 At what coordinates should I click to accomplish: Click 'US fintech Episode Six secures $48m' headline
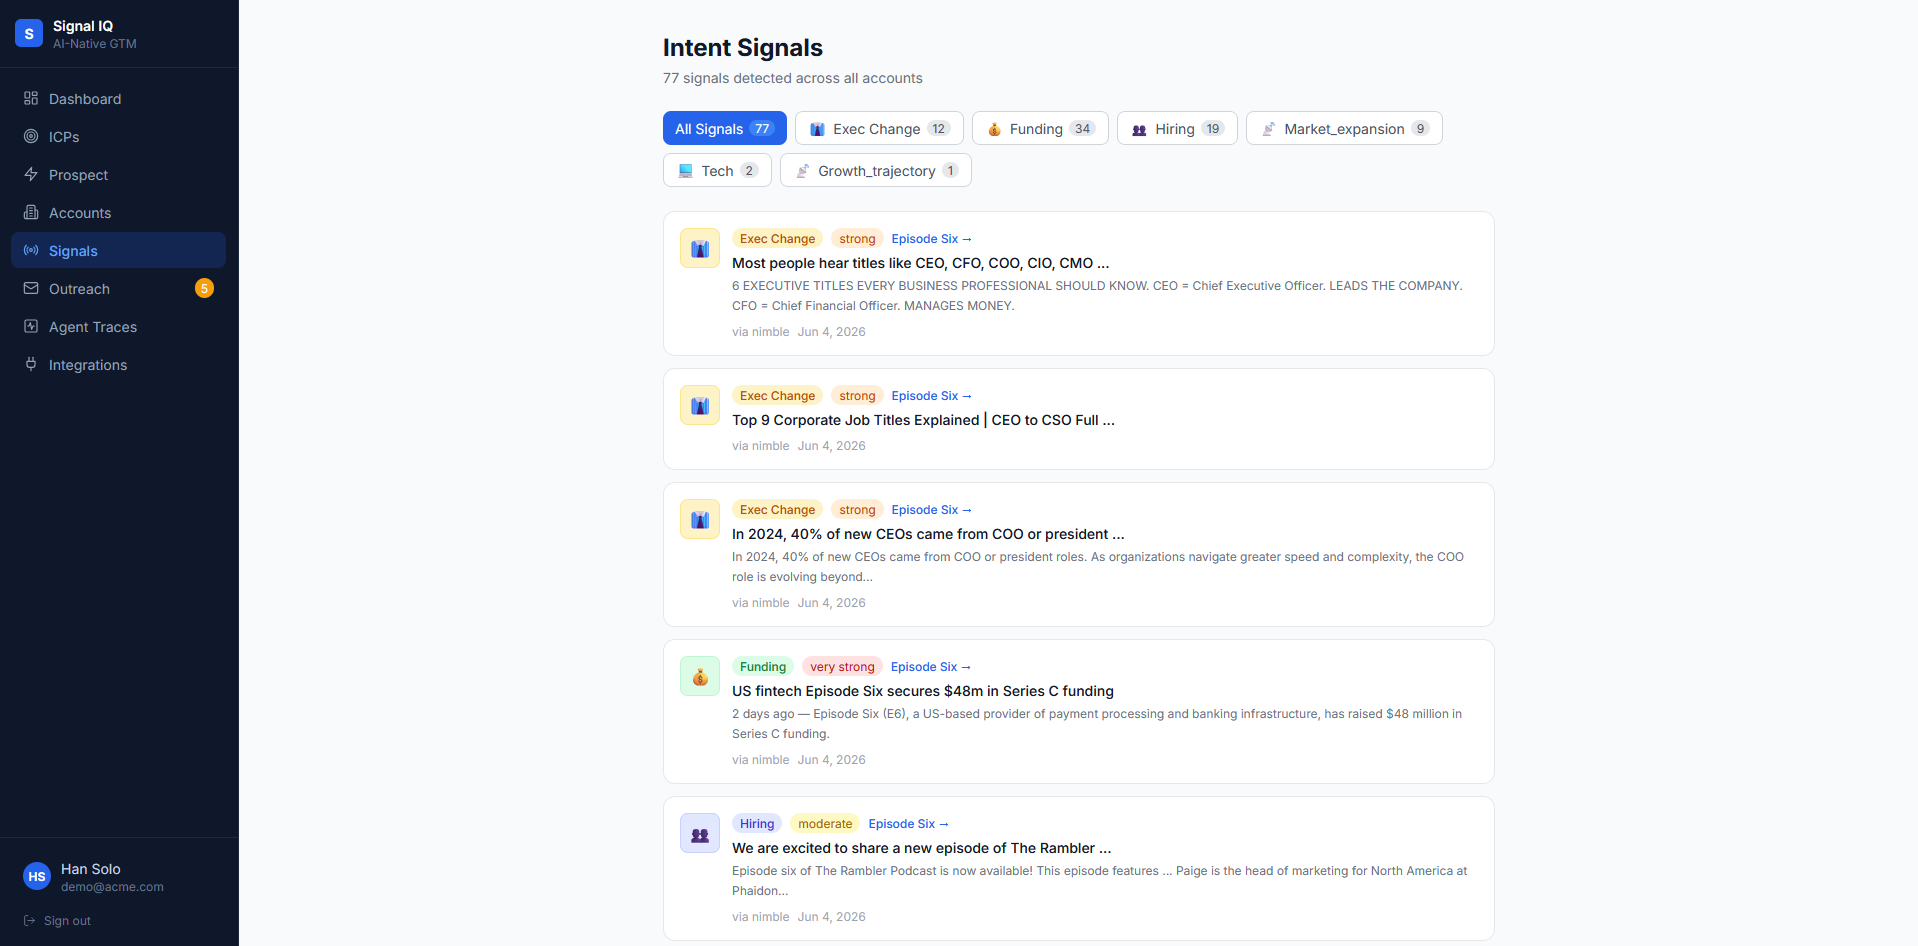tap(923, 691)
